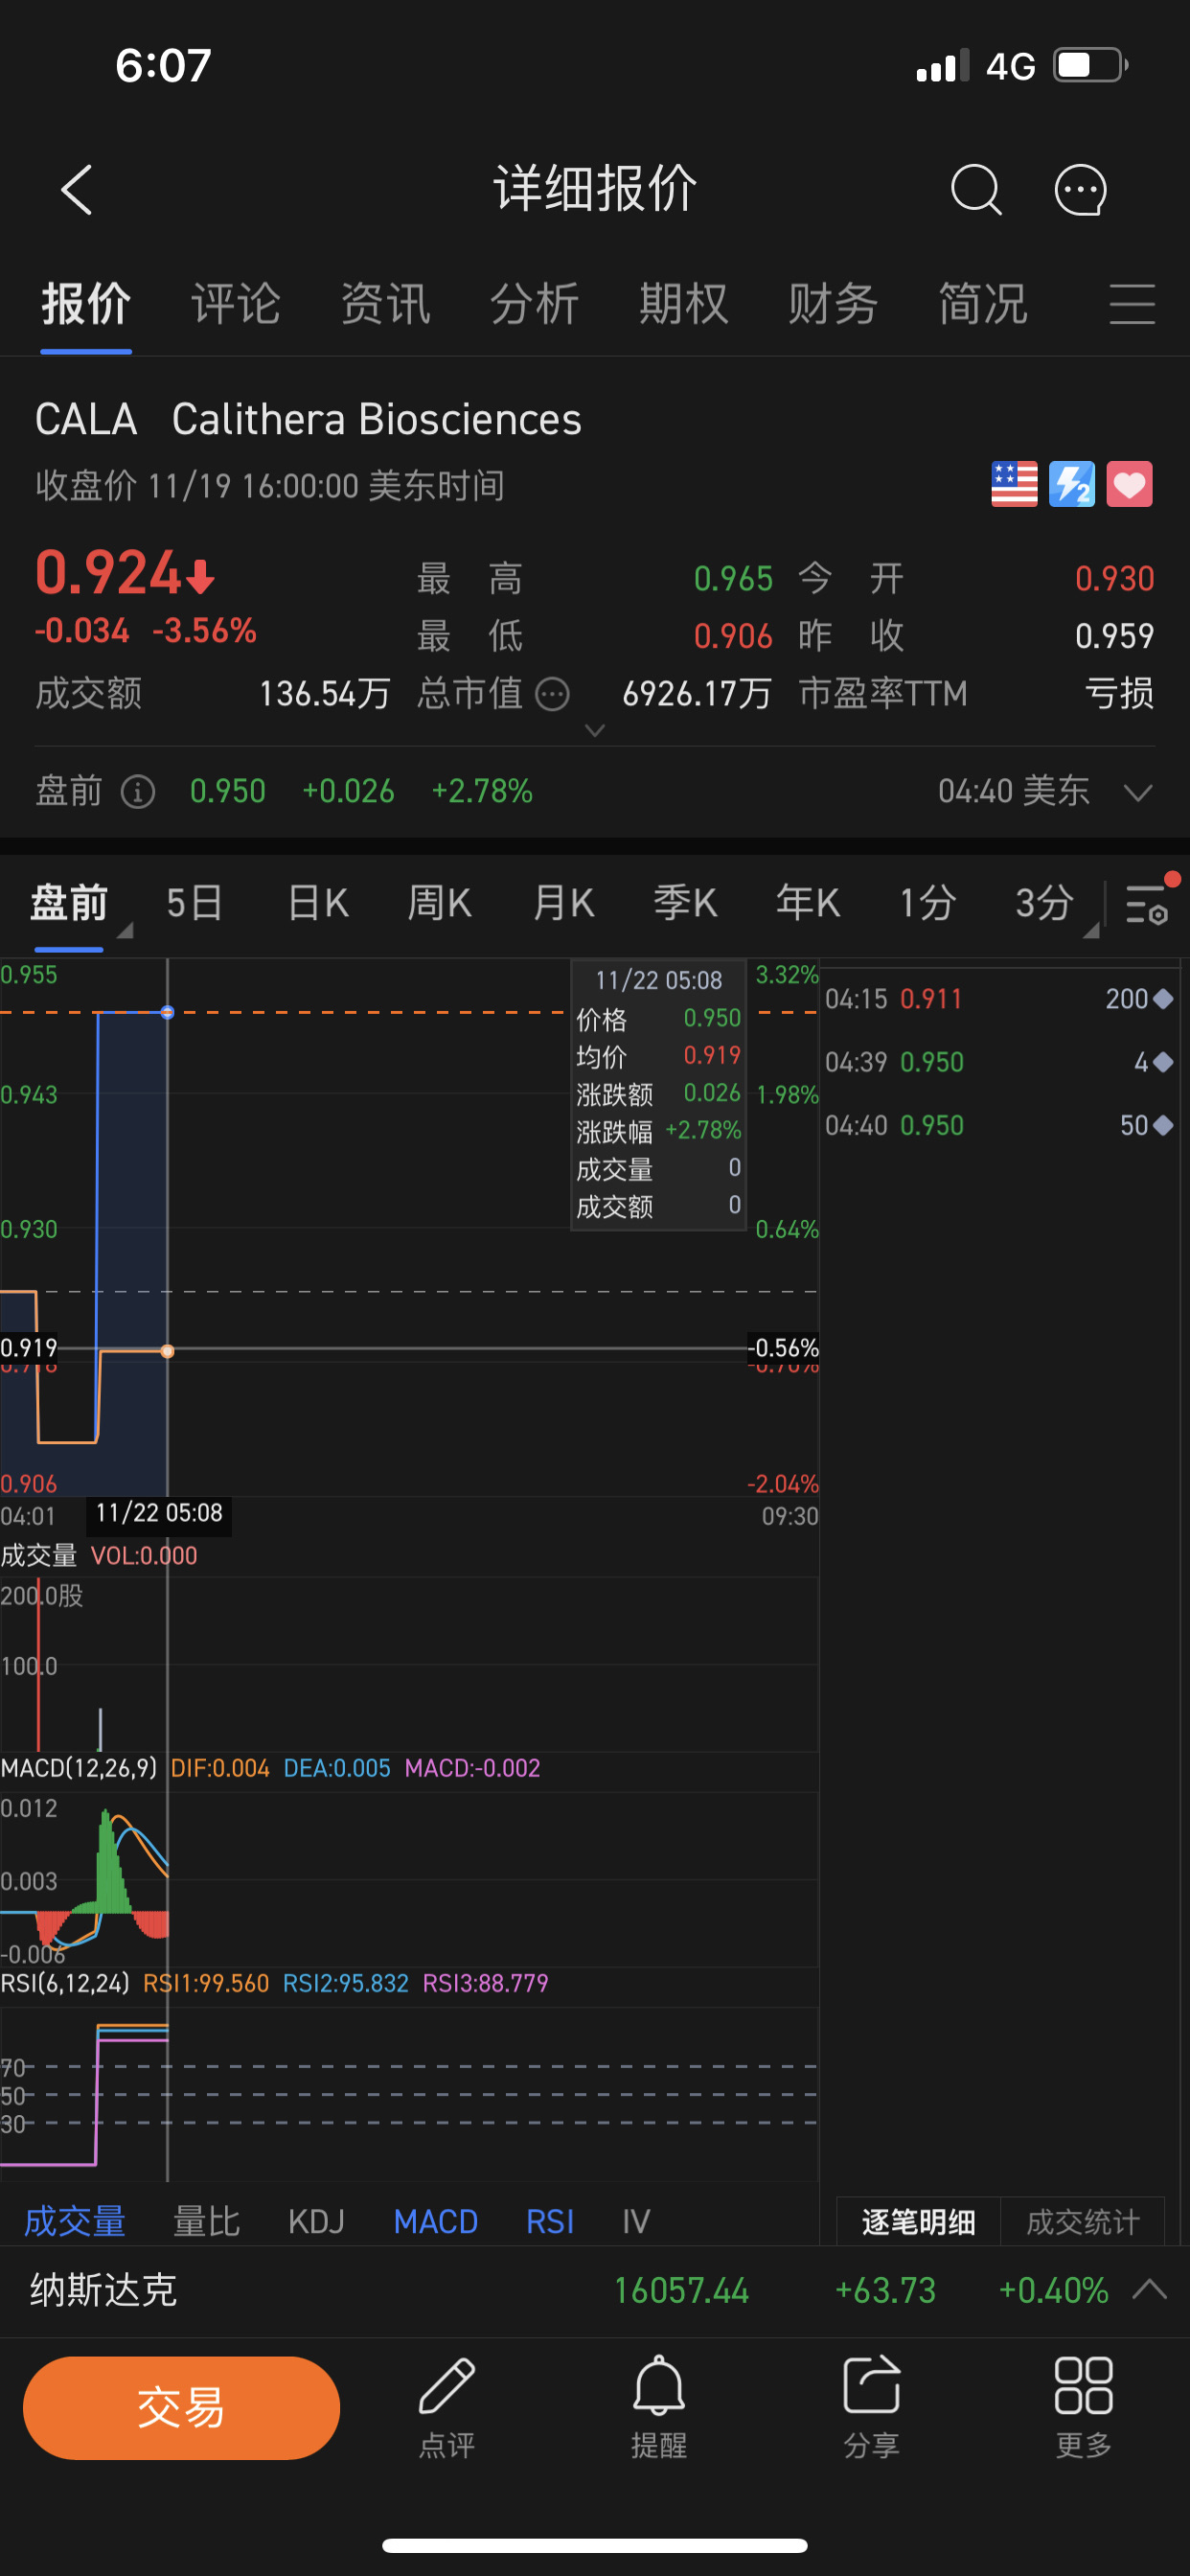
Task: Expand pre-market 04:40 美东 dropdown arrow
Action: click(1138, 793)
